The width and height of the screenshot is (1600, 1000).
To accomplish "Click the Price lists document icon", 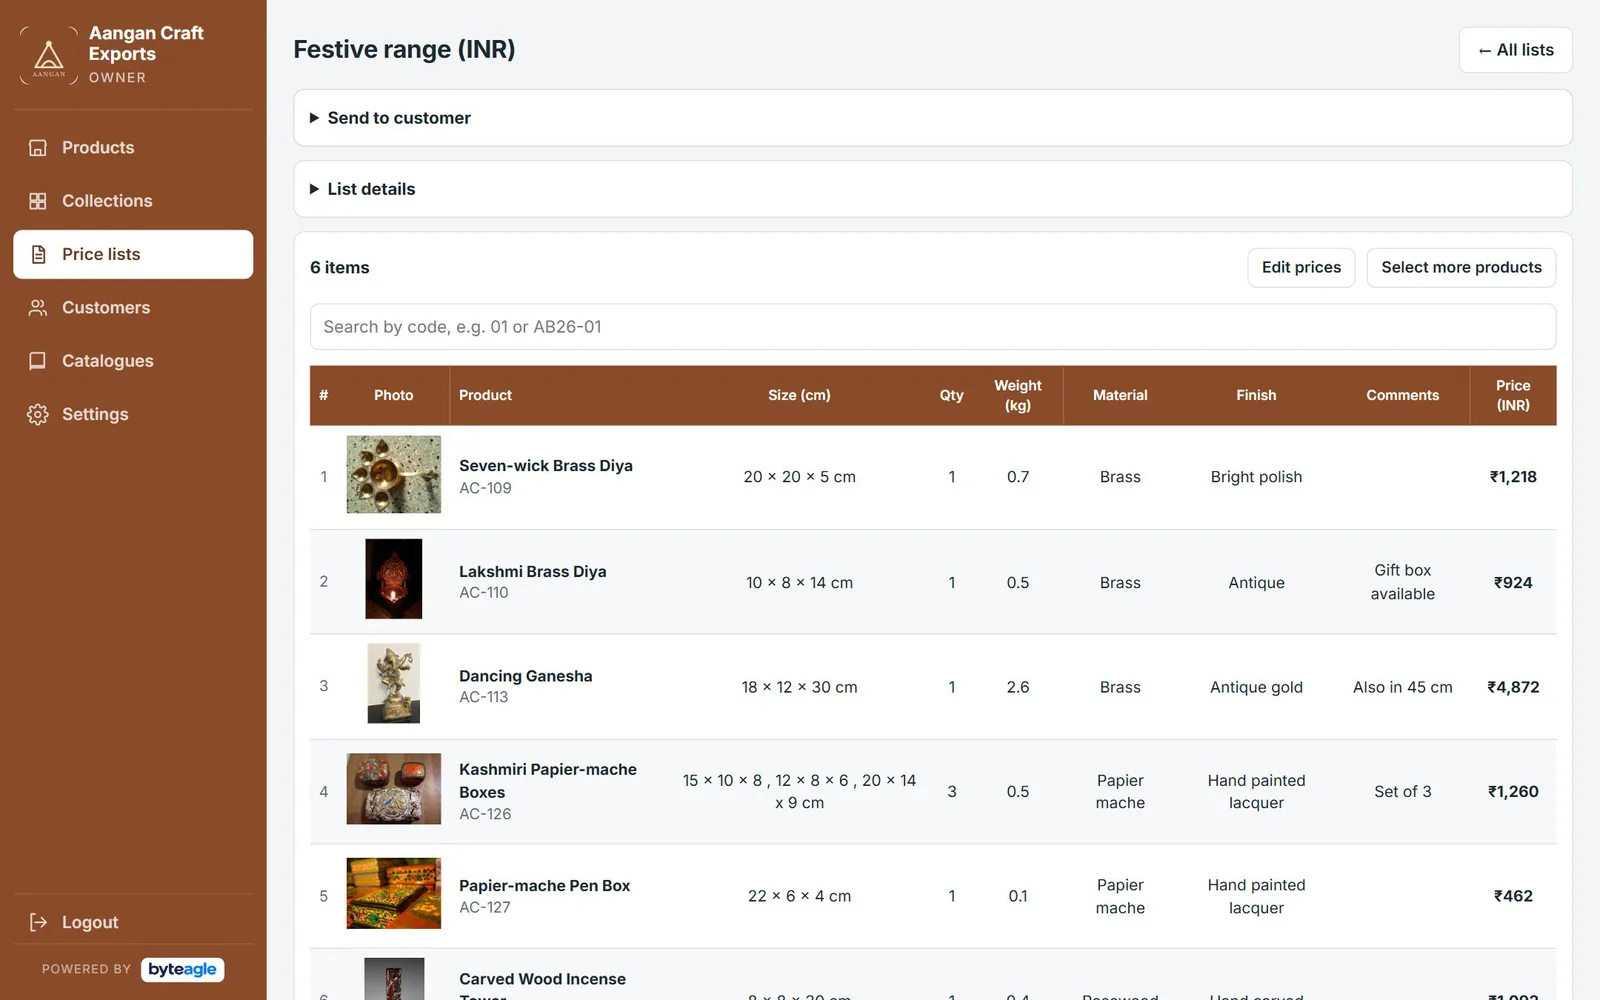I will [38, 254].
